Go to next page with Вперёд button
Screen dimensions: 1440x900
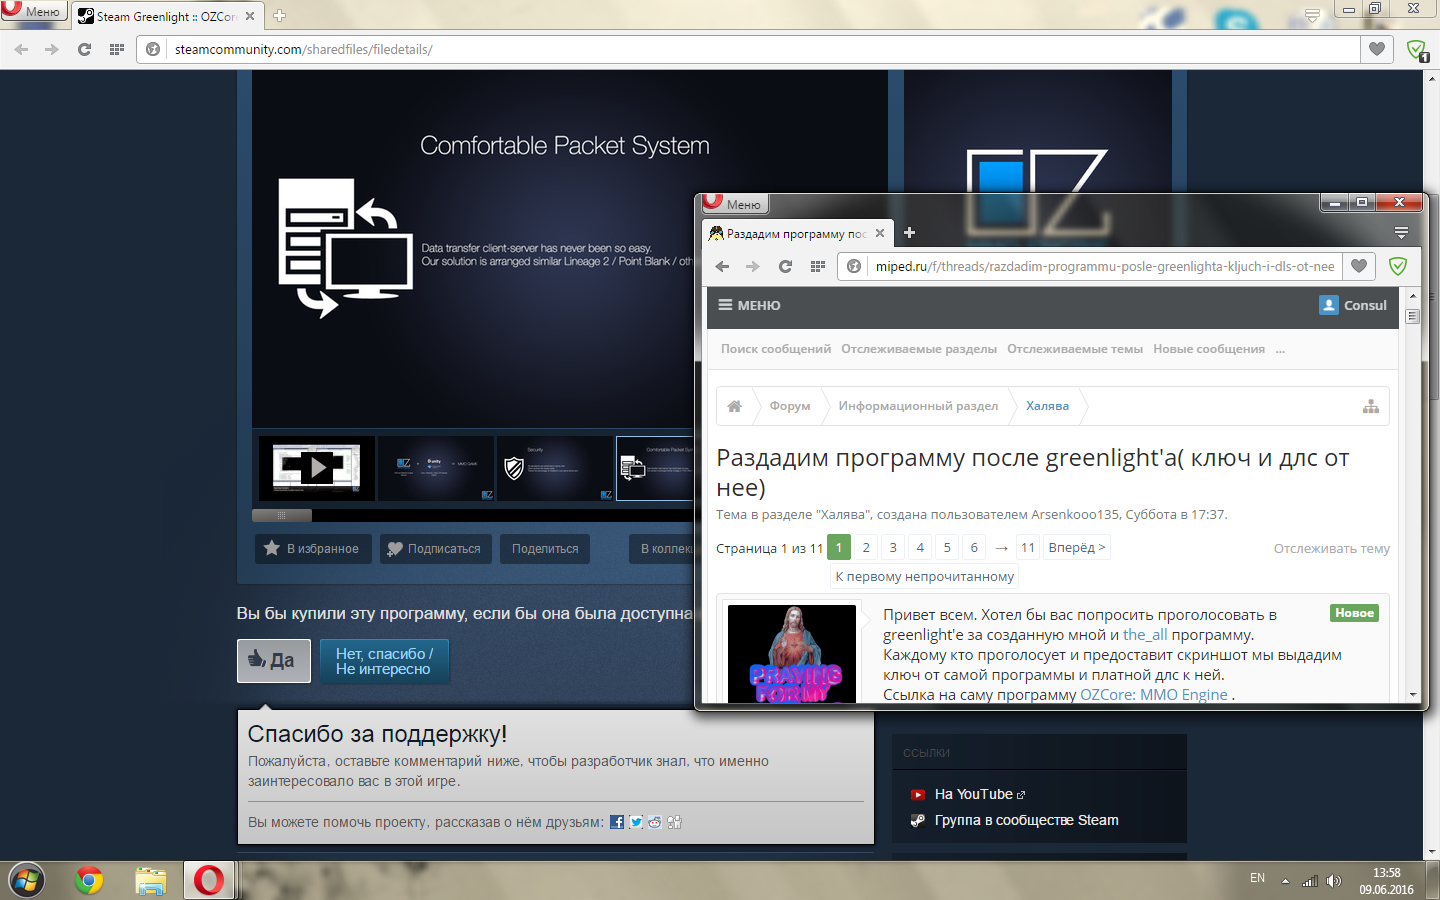pos(1077,547)
